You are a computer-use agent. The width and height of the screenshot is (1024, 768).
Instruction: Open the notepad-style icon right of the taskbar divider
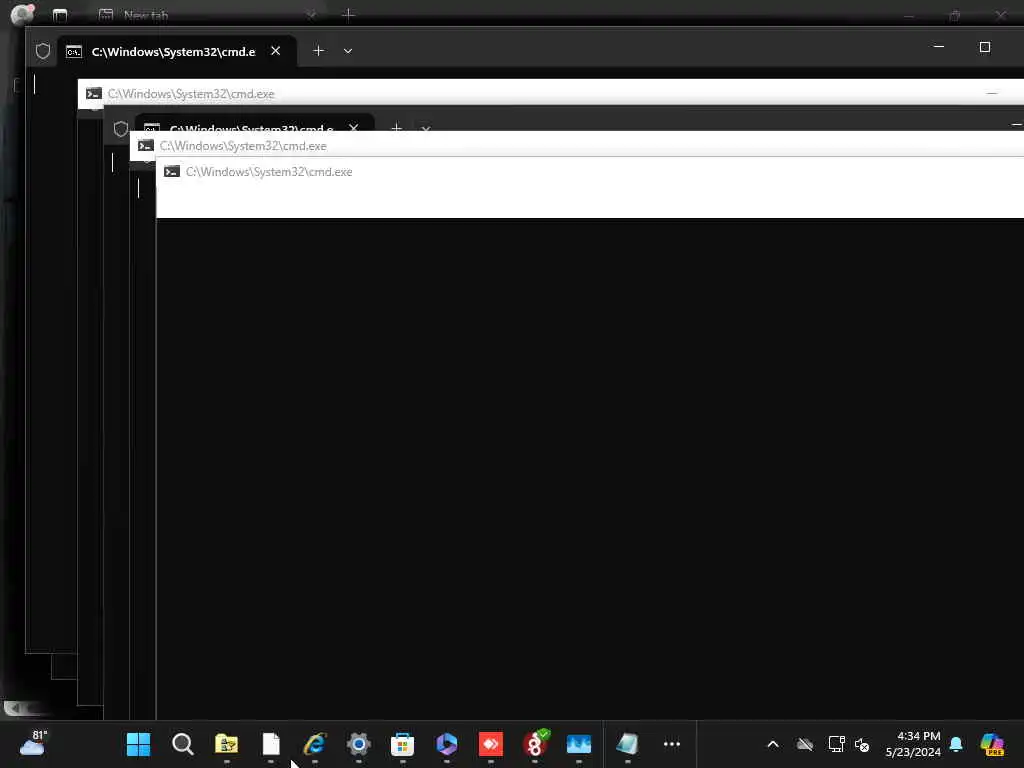coord(628,744)
